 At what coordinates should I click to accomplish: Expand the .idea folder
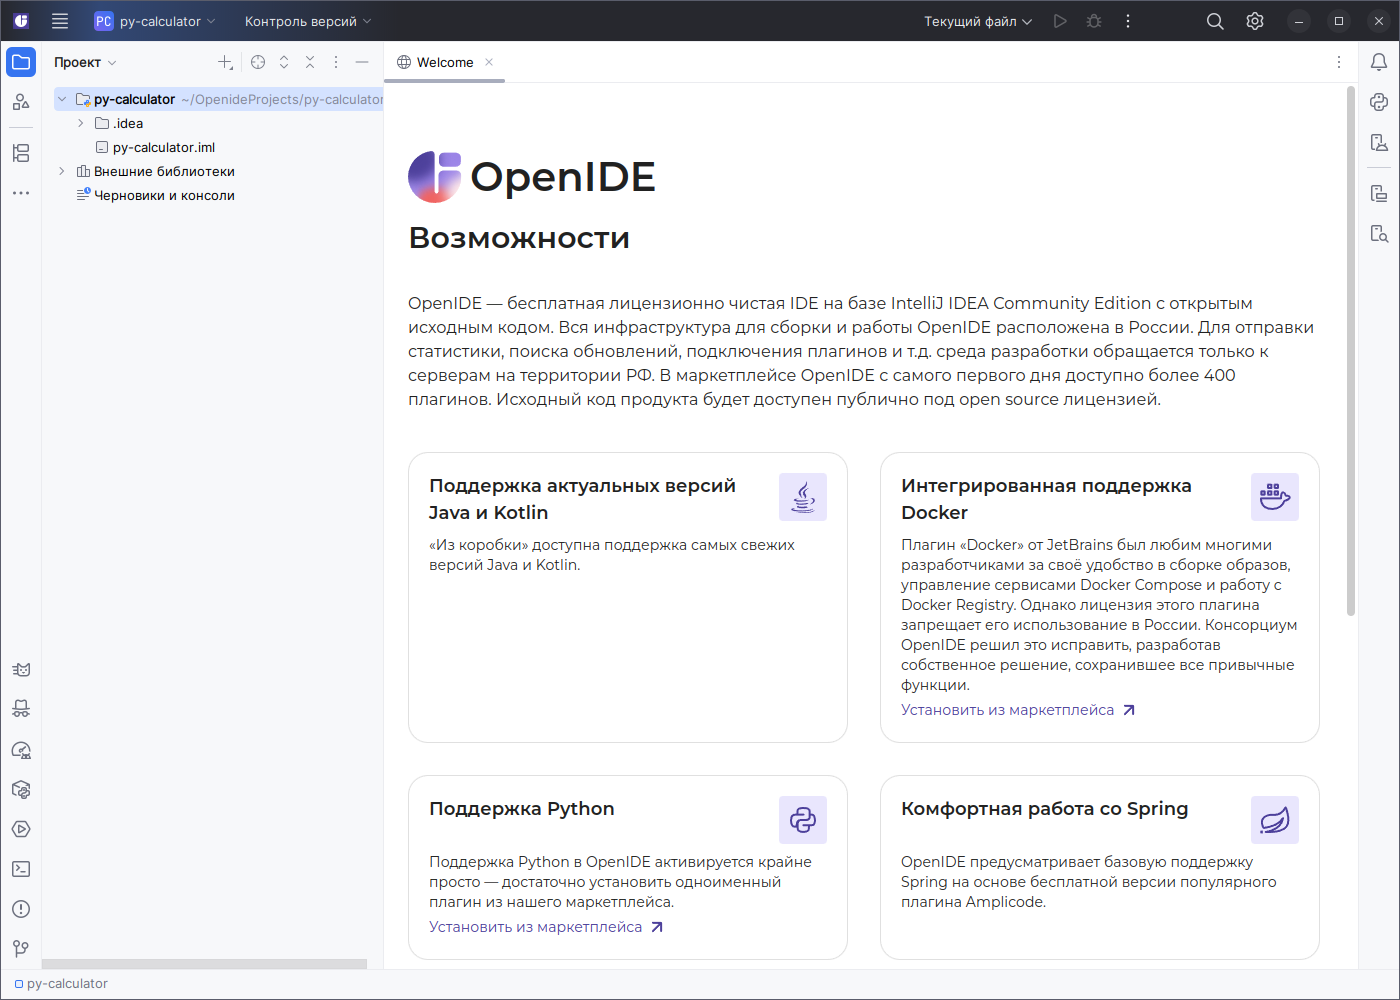point(81,123)
